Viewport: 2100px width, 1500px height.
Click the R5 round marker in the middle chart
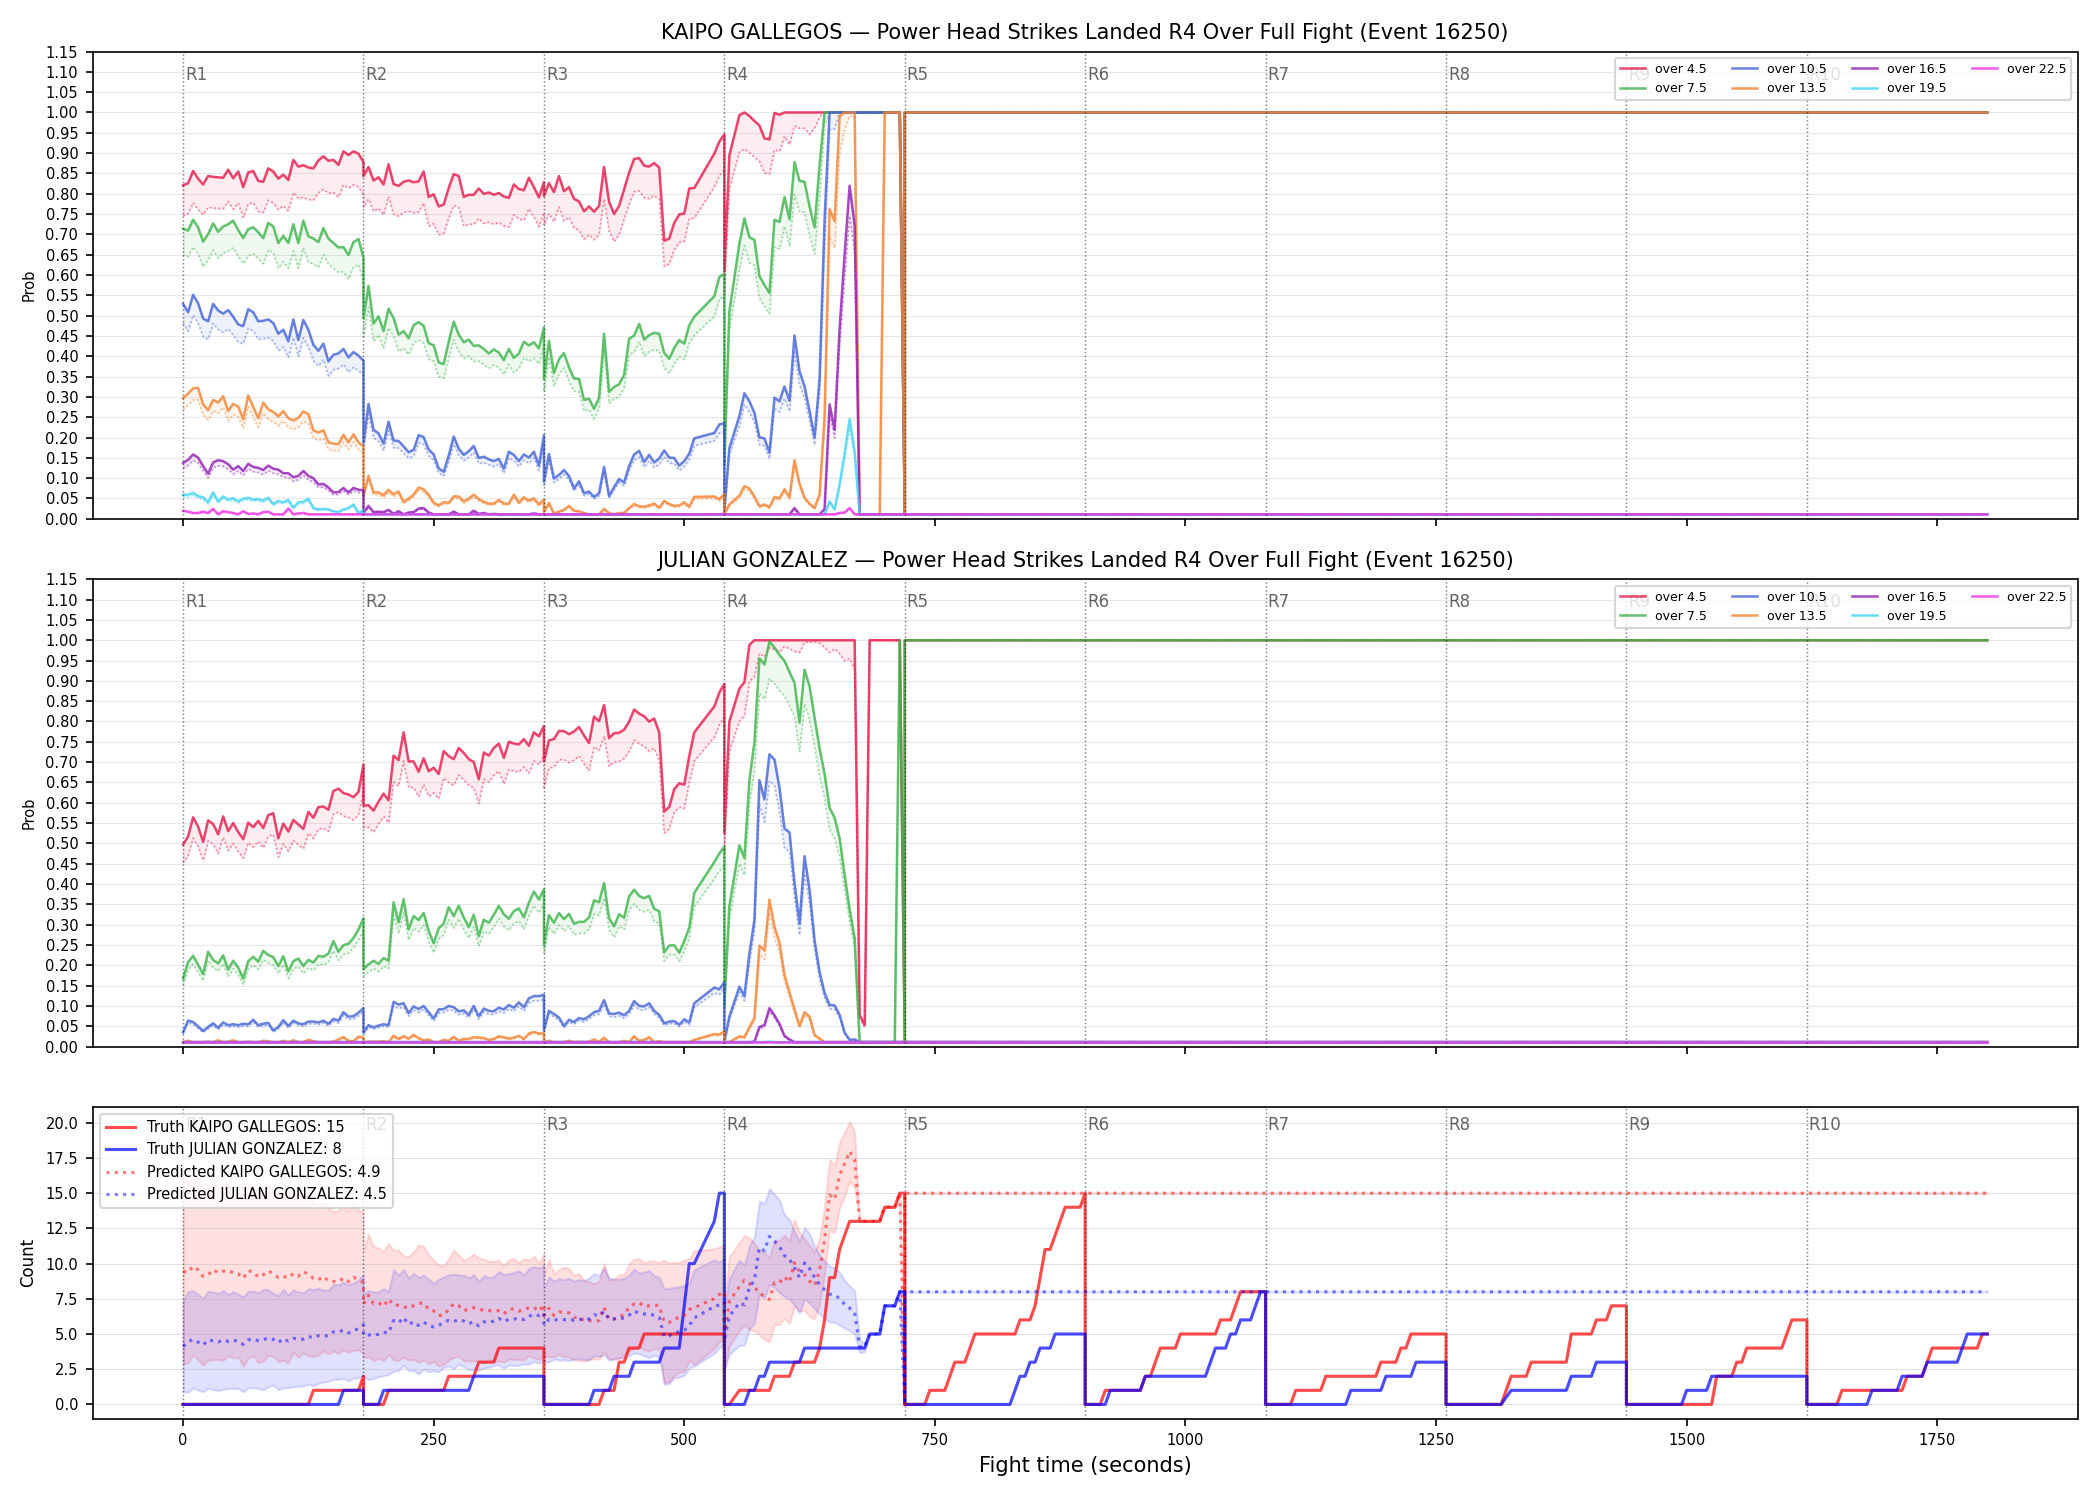coord(917,601)
